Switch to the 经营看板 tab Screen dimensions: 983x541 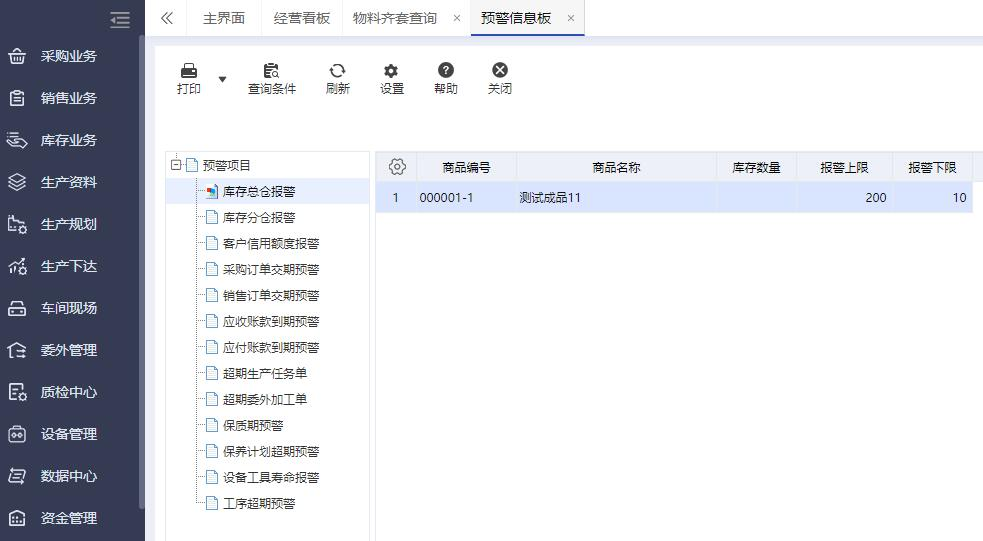pos(301,18)
